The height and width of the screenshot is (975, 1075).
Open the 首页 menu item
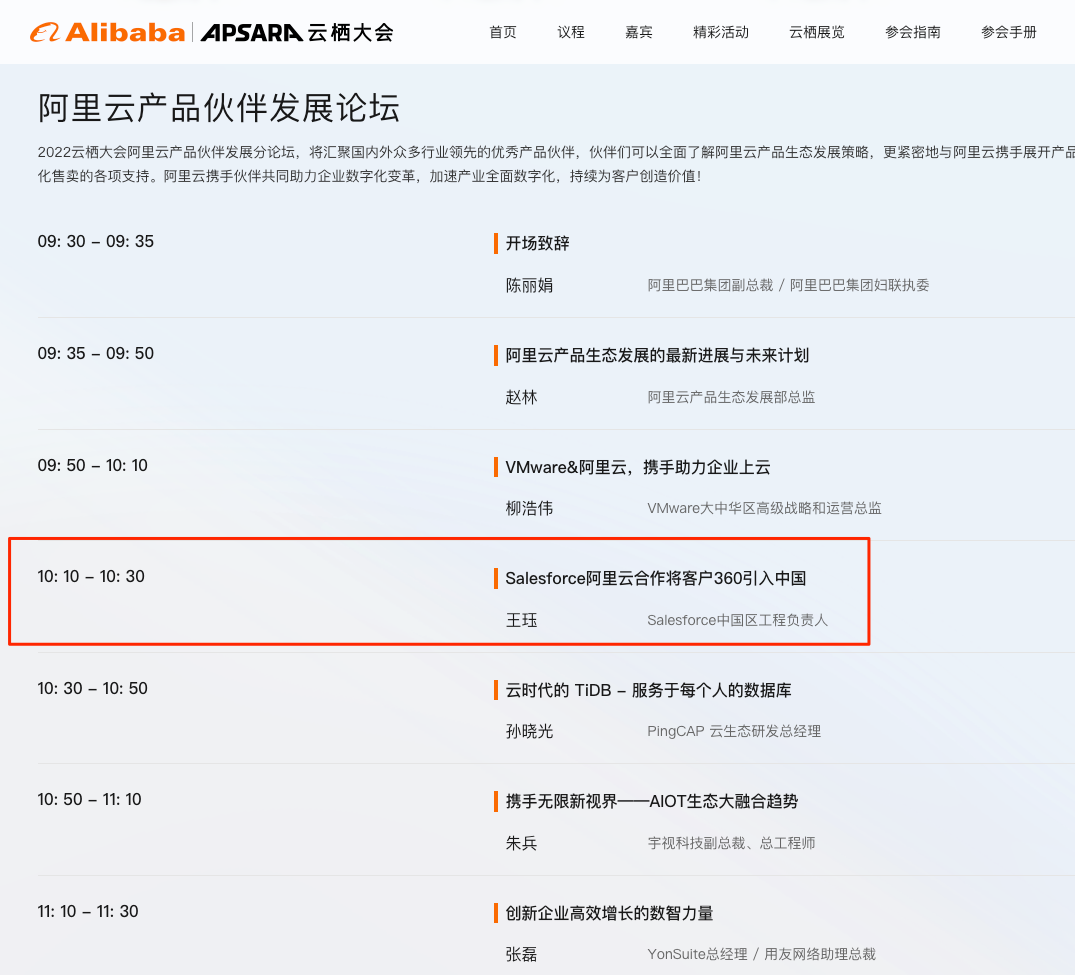[503, 32]
